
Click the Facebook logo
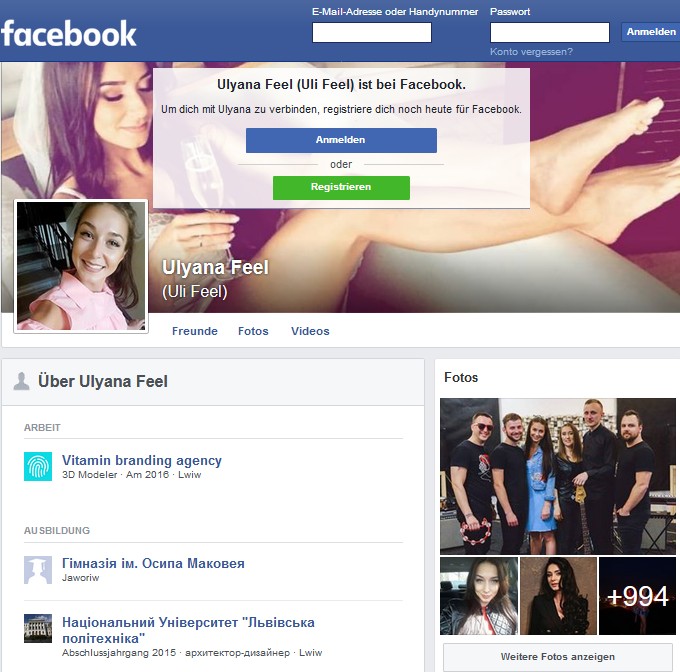[69, 33]
